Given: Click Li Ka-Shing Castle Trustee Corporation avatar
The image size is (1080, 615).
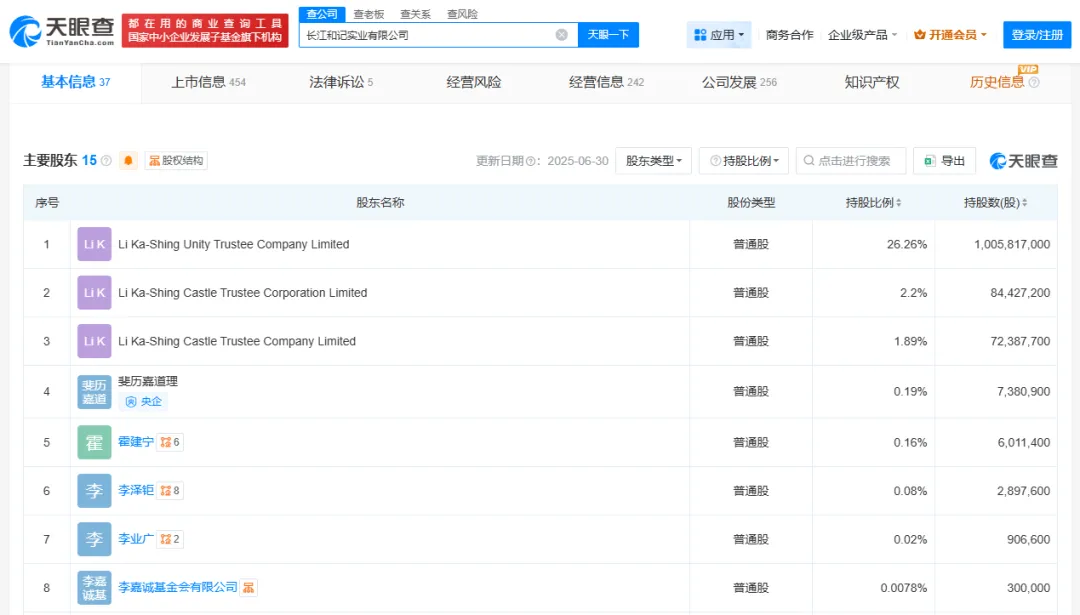Looking at the screenshot, I should click(94, 293).
